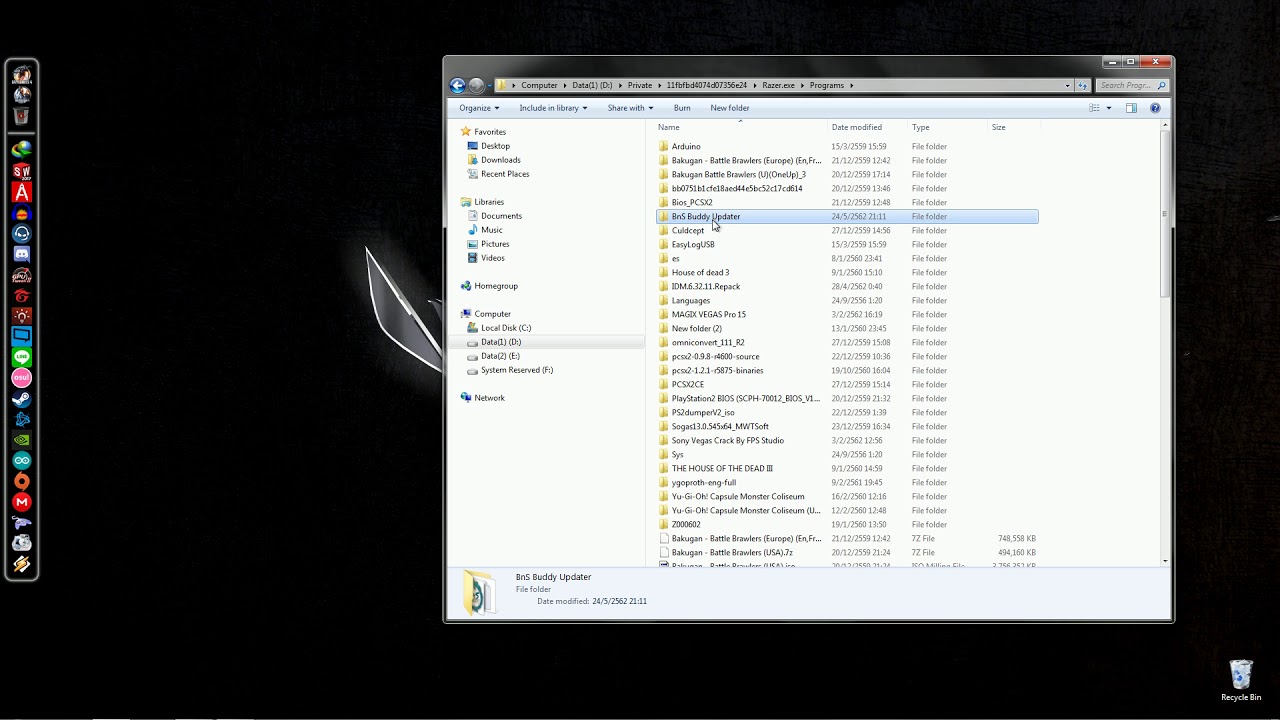
Task: Go forward using the Explorer forward arrow
Action: (476, 85)
